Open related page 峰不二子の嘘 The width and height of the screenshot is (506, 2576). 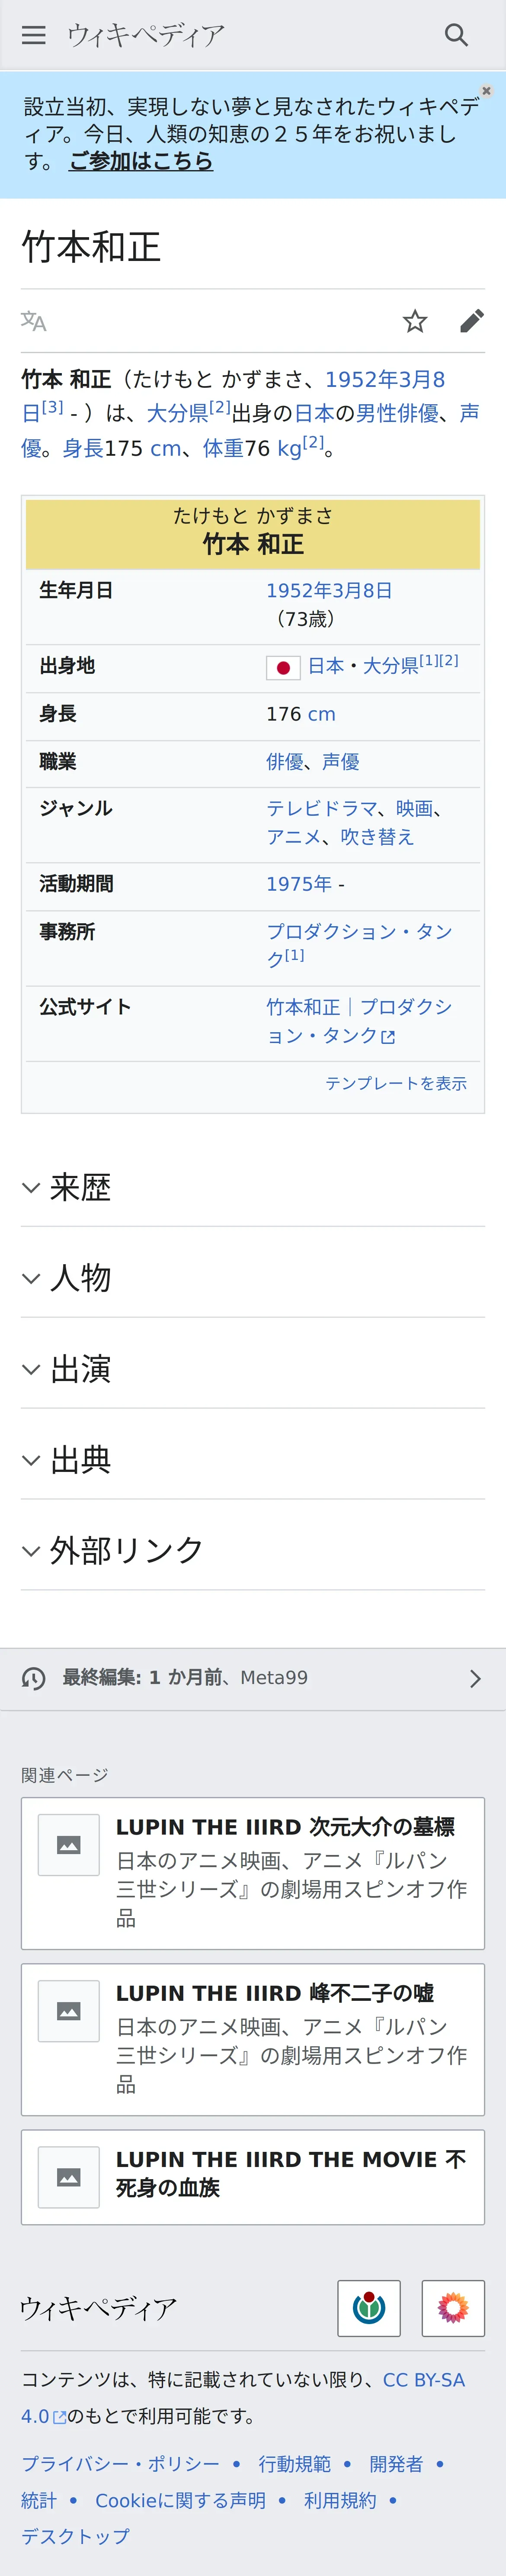(275, 1993)
